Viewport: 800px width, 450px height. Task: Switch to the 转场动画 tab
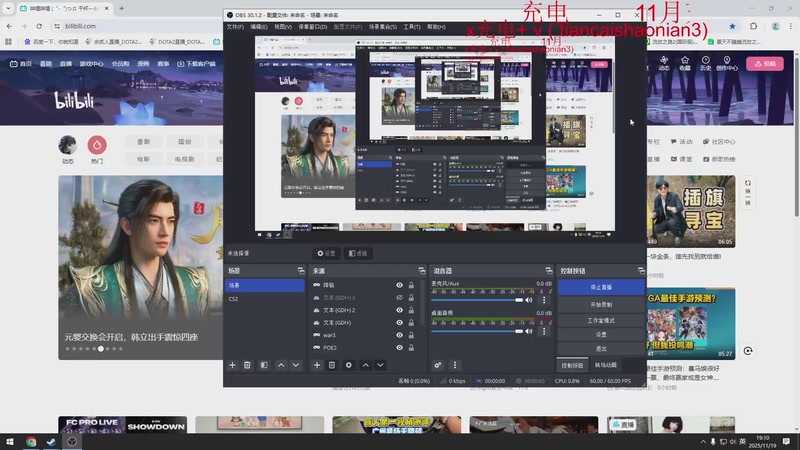click(607, 365)
